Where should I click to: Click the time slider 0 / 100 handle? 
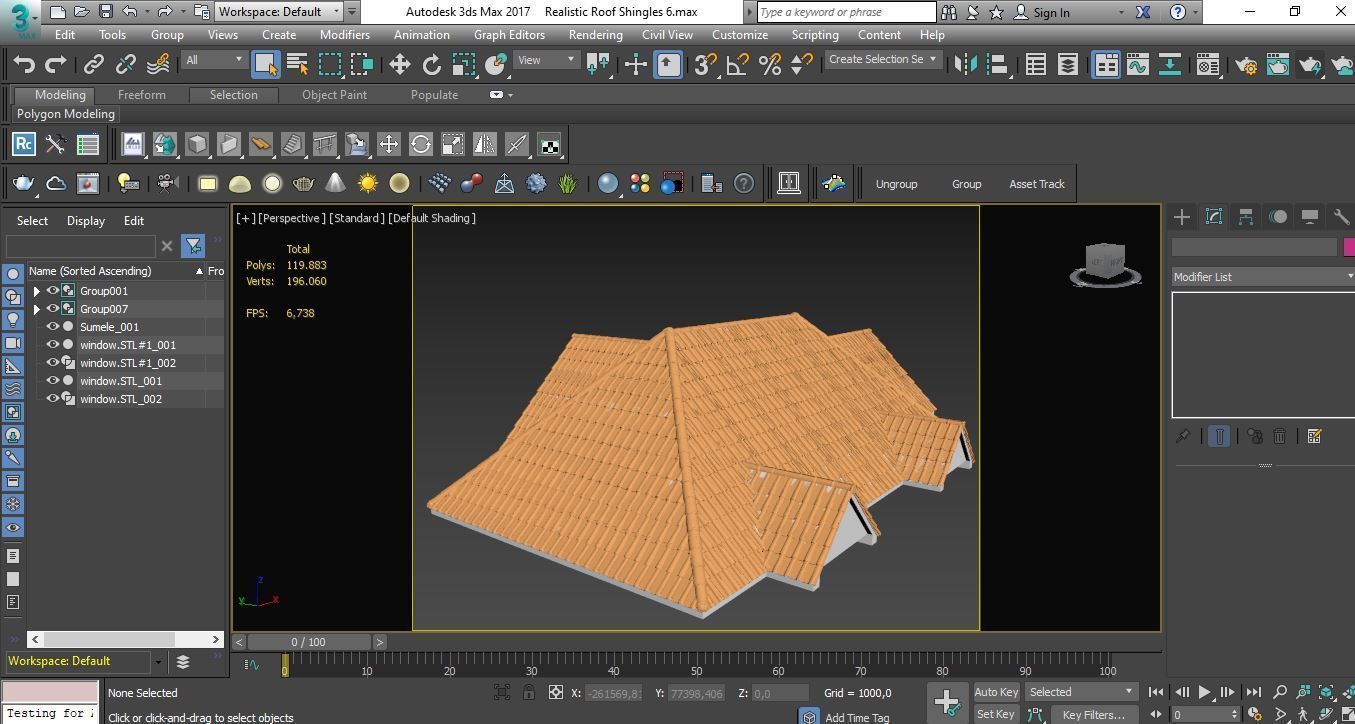pyautogui.click(x=308, y=642)
